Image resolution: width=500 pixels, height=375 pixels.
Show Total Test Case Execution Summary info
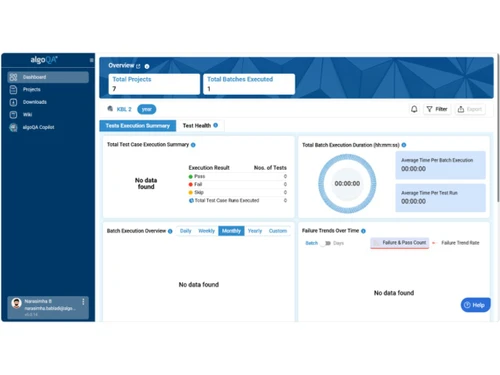tap(193, 145)
